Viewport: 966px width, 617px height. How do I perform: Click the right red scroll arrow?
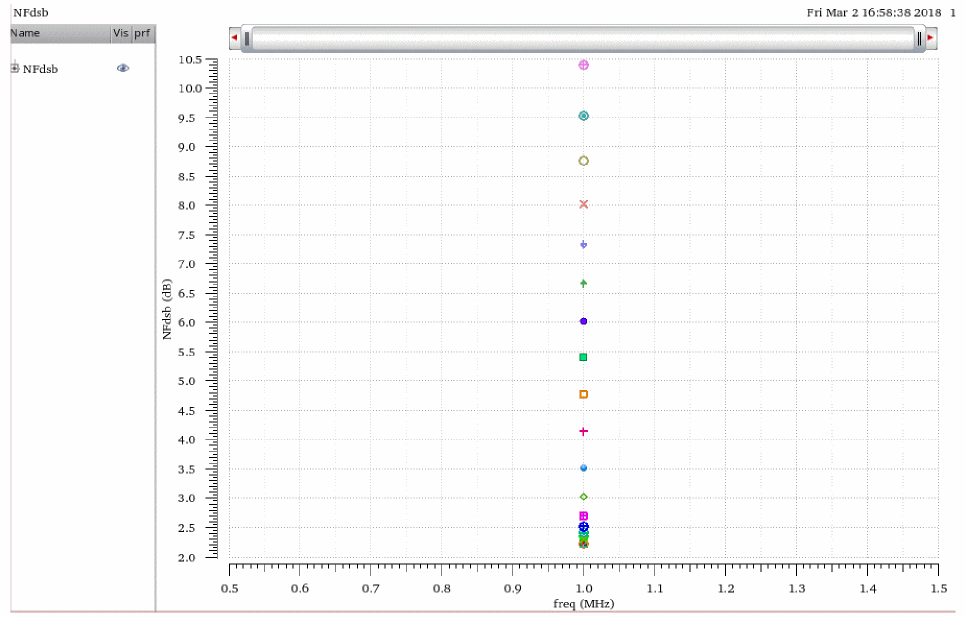pos(931,38)
